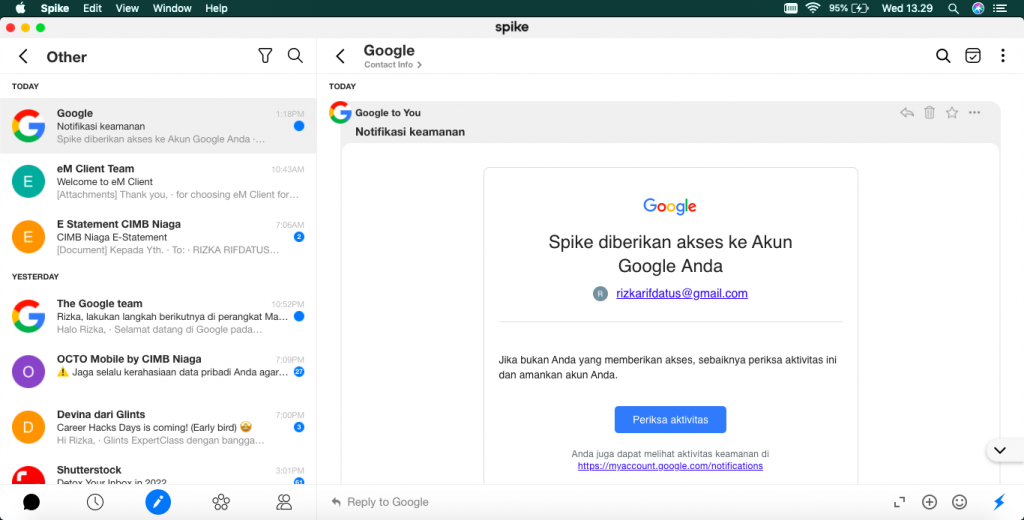This screenshot has height=520, width=1024.
Task: Toggle unread dot on Google email
Action: point(299,127)
